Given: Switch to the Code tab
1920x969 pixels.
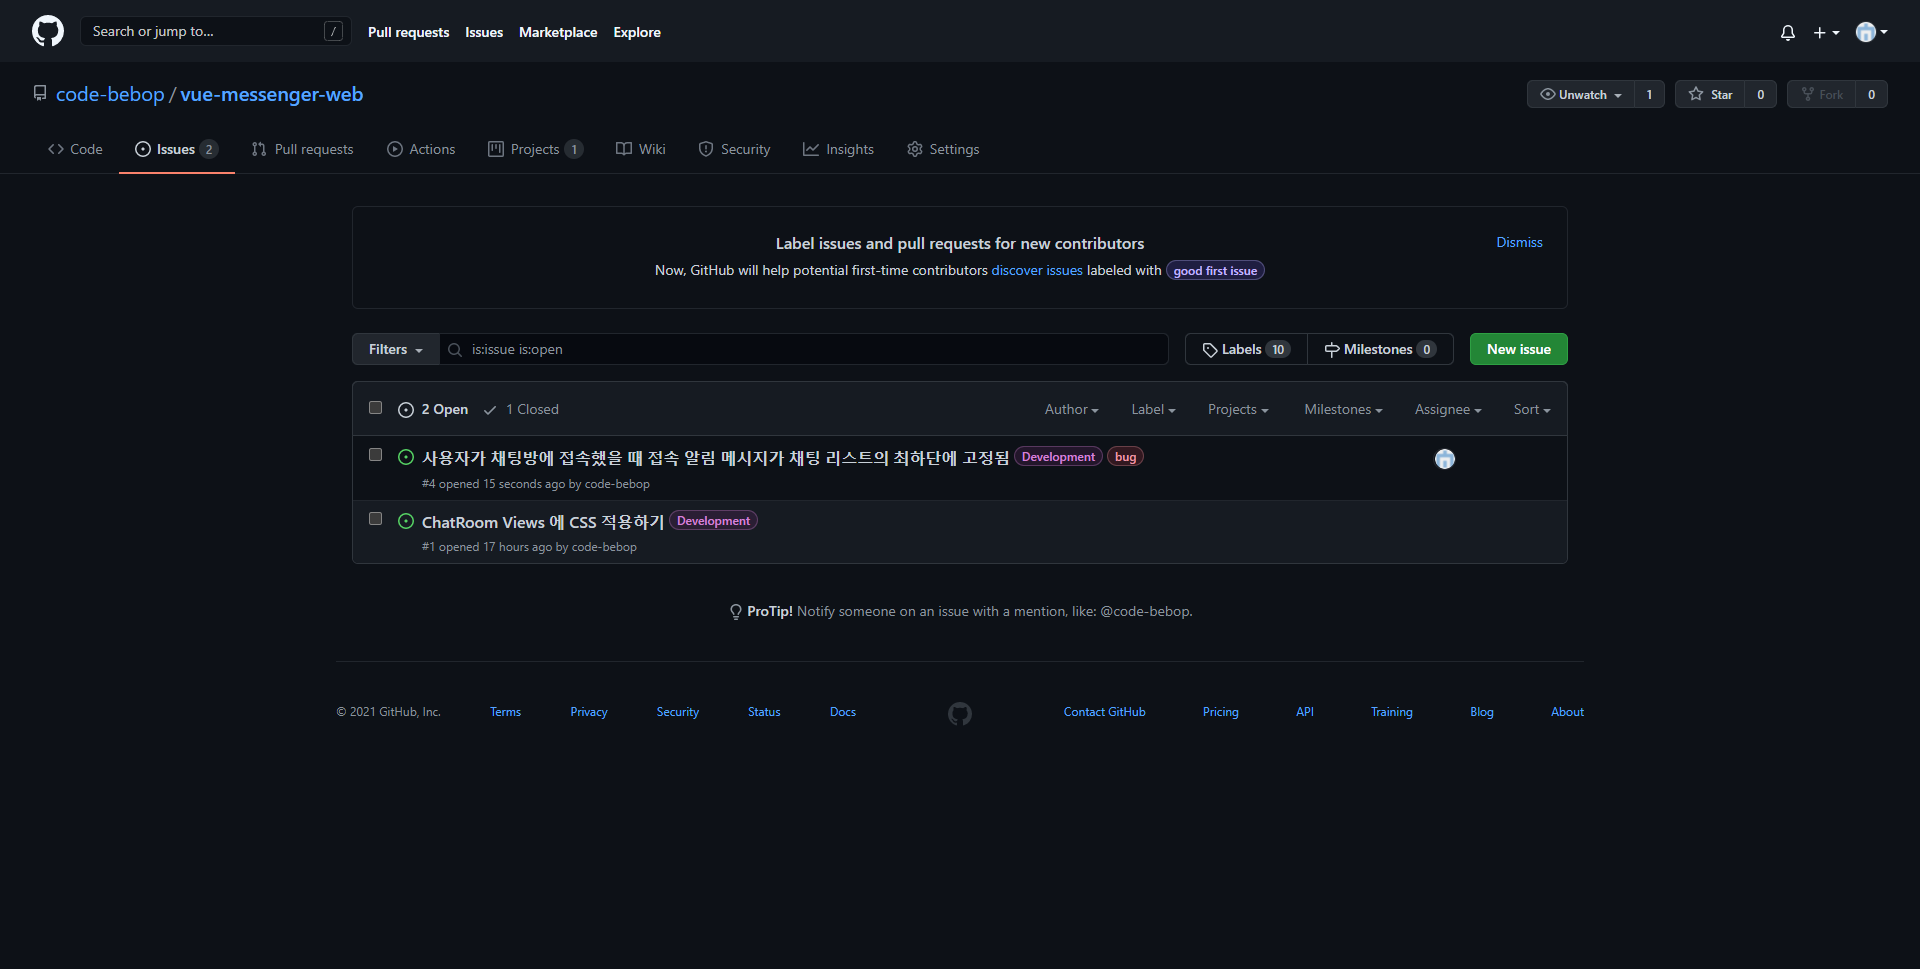Looking at the screenshot, I should [75, 149].
